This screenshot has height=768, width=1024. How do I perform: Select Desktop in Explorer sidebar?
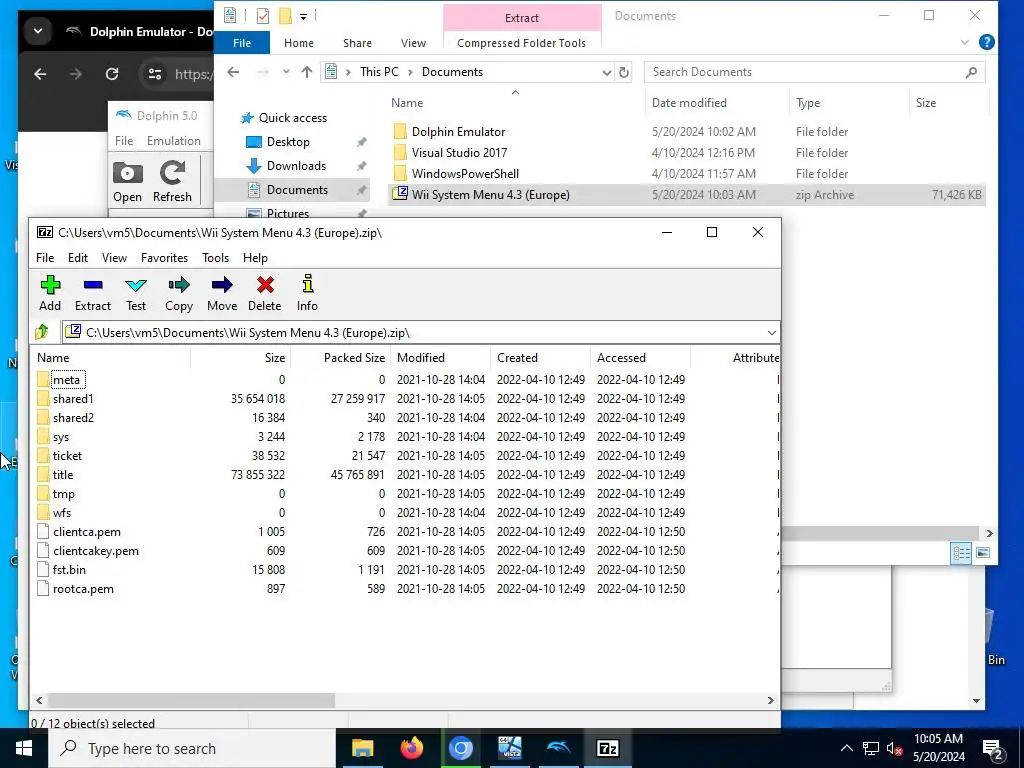point(288,142)
